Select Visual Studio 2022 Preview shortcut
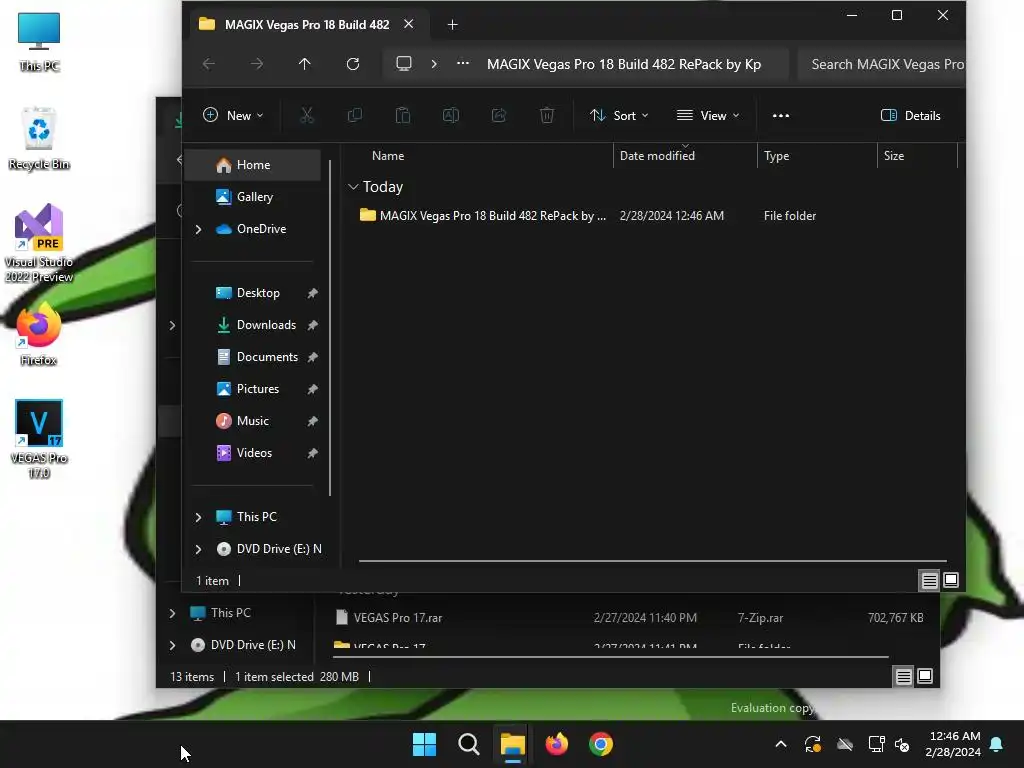 [x=39, y=243]
